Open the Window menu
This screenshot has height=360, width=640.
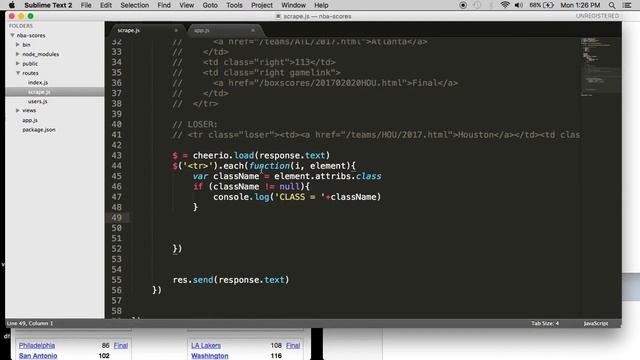pos(293,5)
